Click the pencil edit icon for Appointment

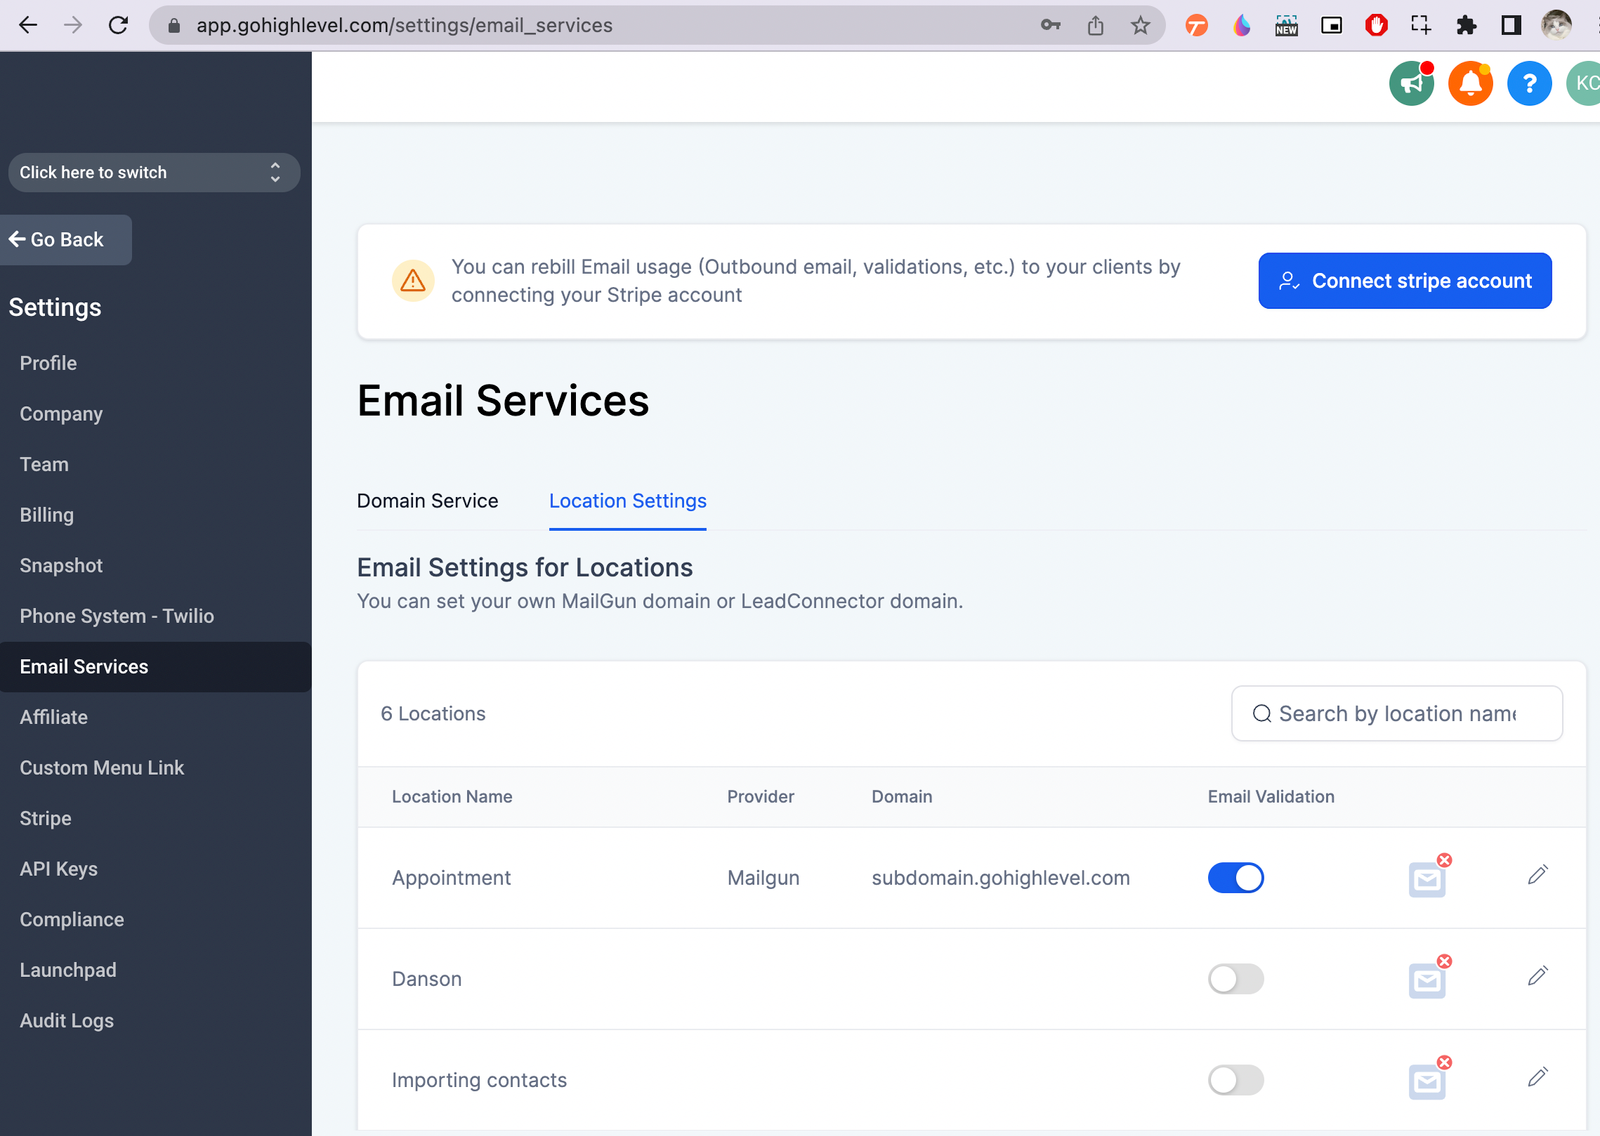[x=1537, y=876]
